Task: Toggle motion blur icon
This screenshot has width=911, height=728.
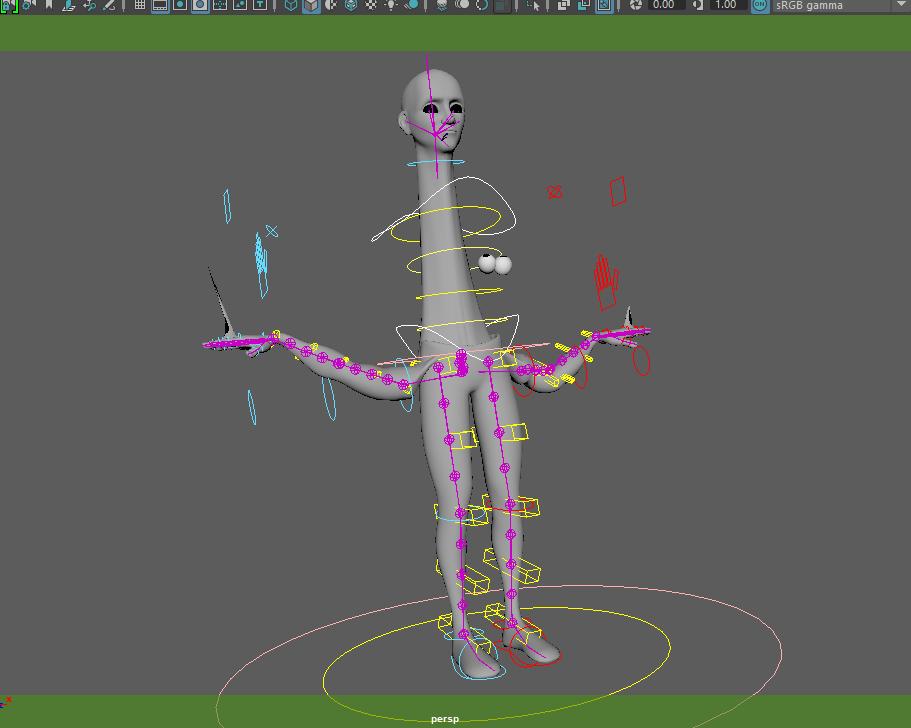Action: [462, 5]
